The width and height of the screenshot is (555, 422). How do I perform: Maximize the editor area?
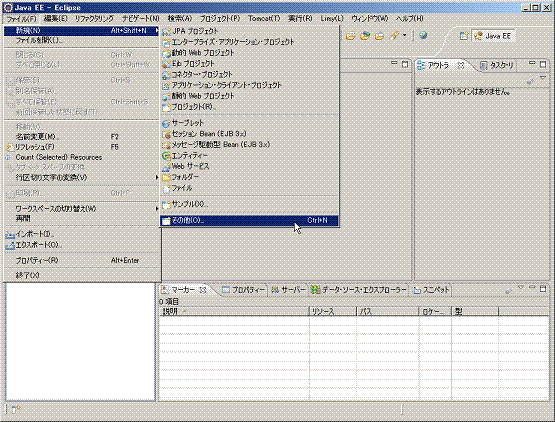click(405, 64)
